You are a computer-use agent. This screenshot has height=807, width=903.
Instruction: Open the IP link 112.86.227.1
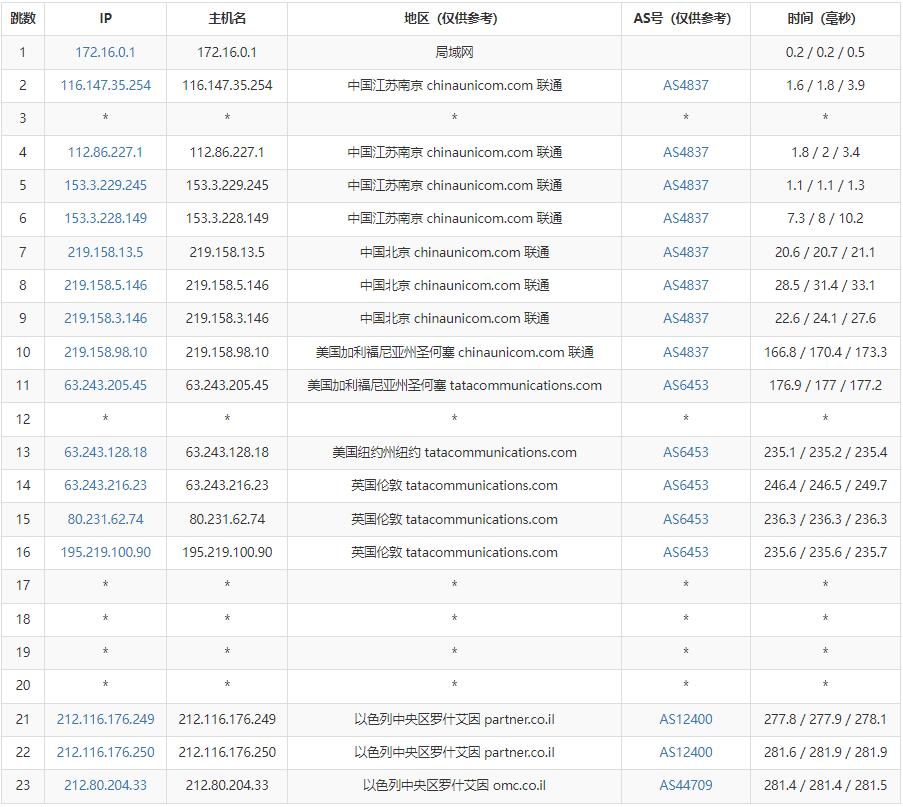click(x=105, y=152)
